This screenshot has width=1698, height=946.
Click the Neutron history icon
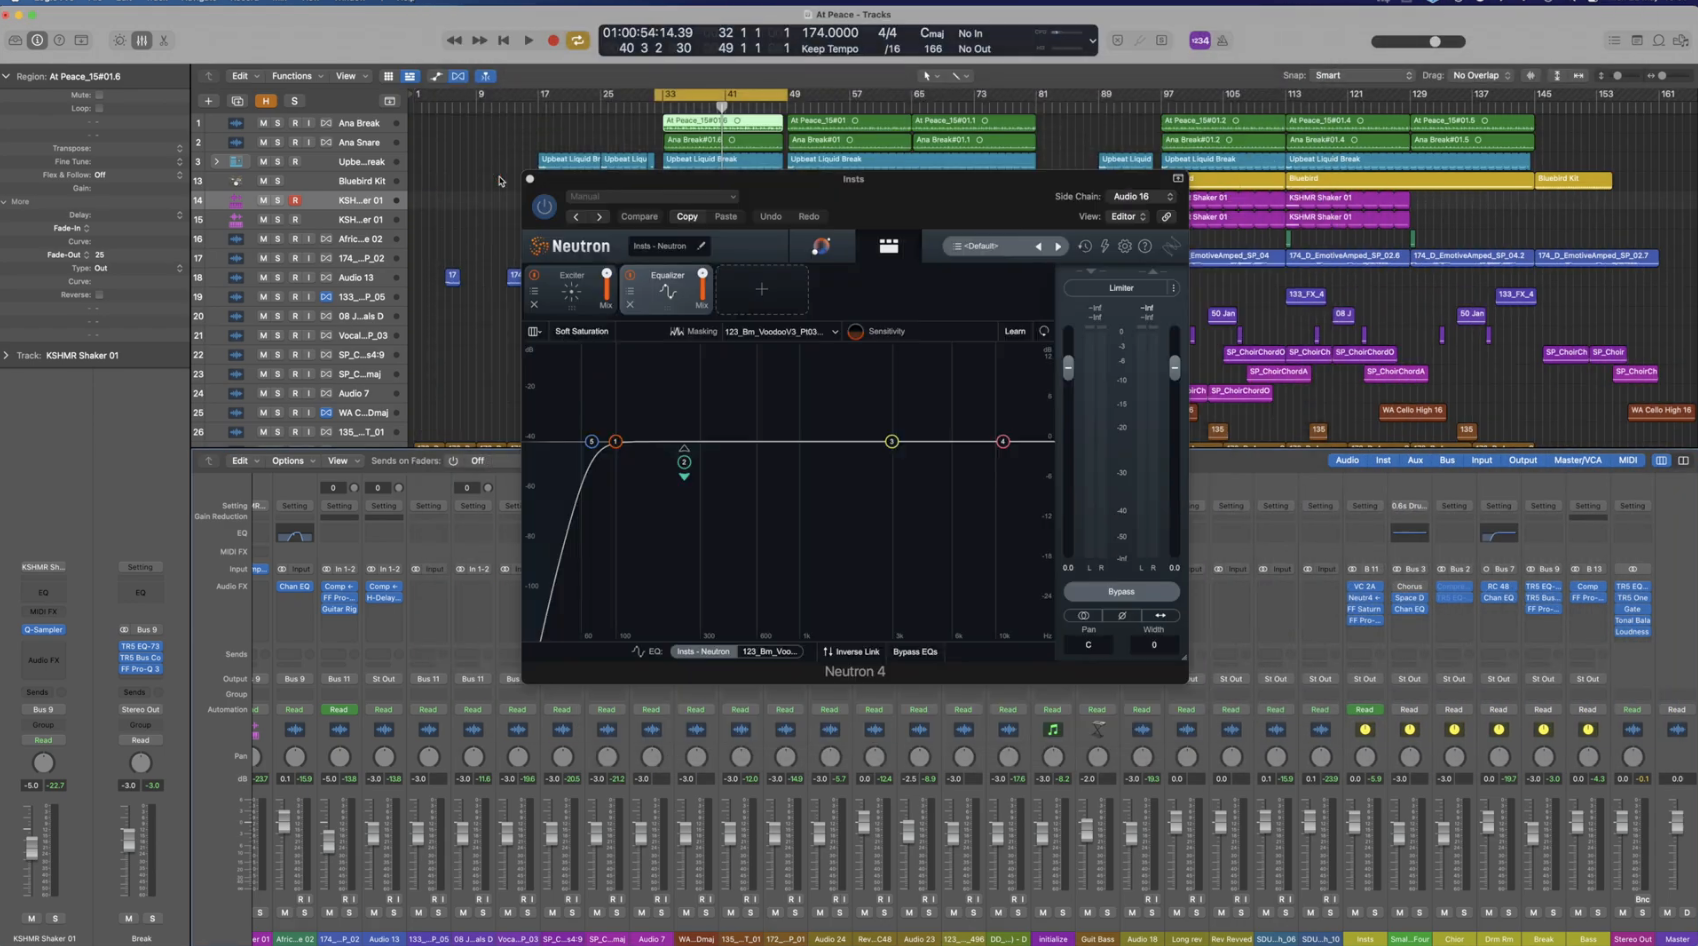coord(1085,246)
